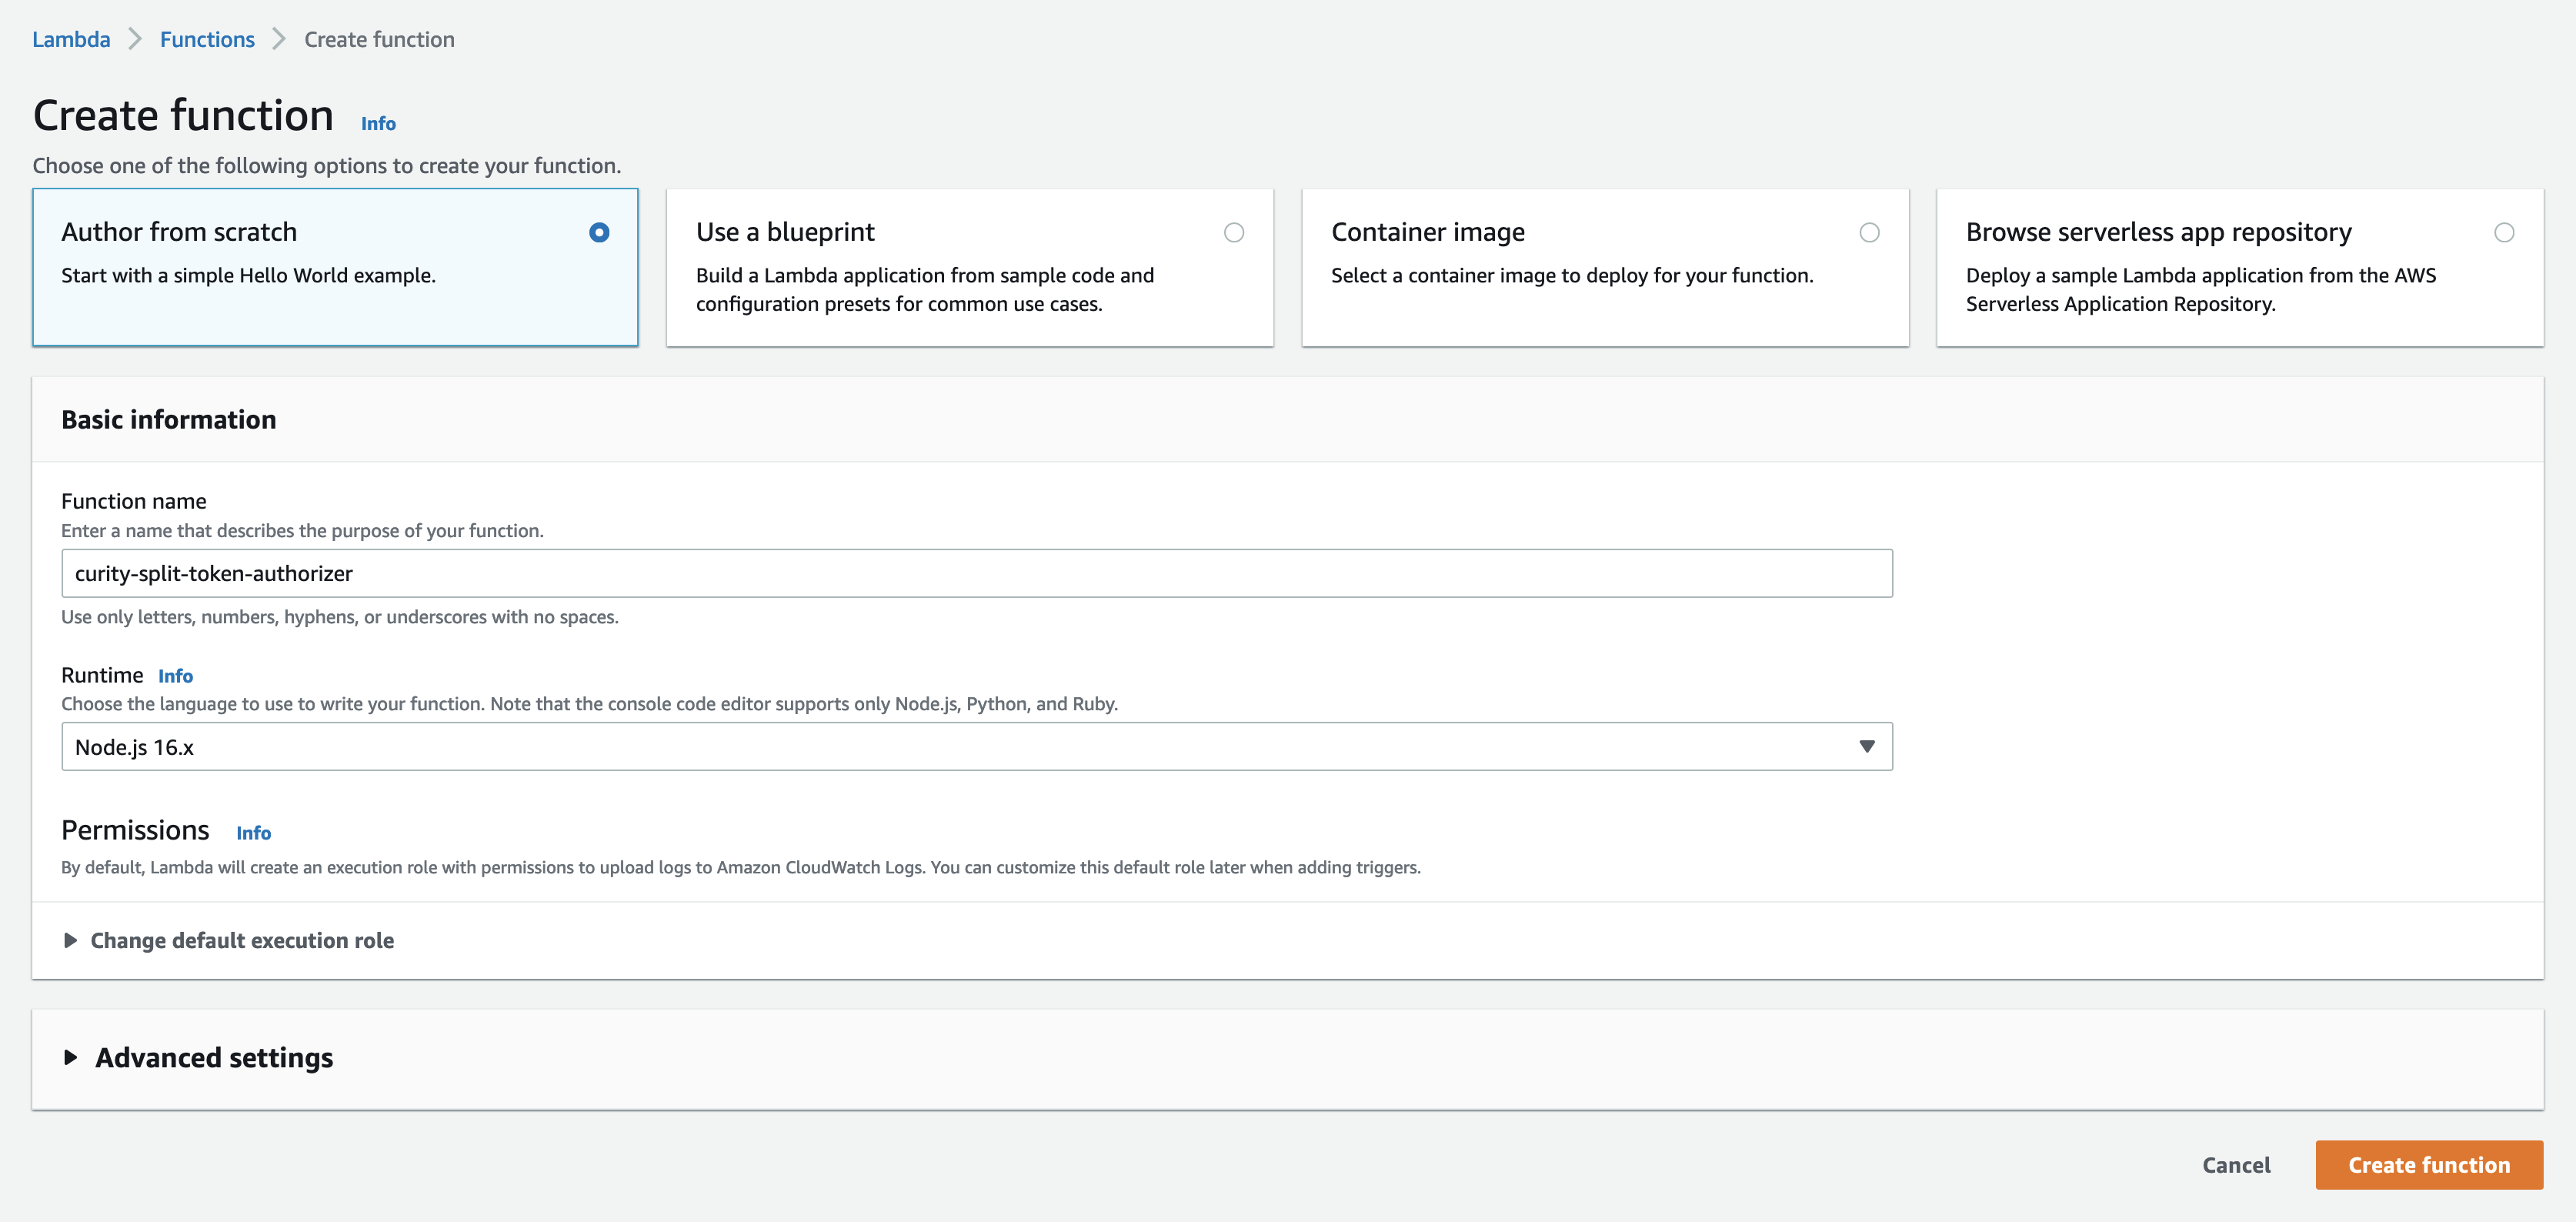Click Info next to Runtime

[x=176, y=675]
